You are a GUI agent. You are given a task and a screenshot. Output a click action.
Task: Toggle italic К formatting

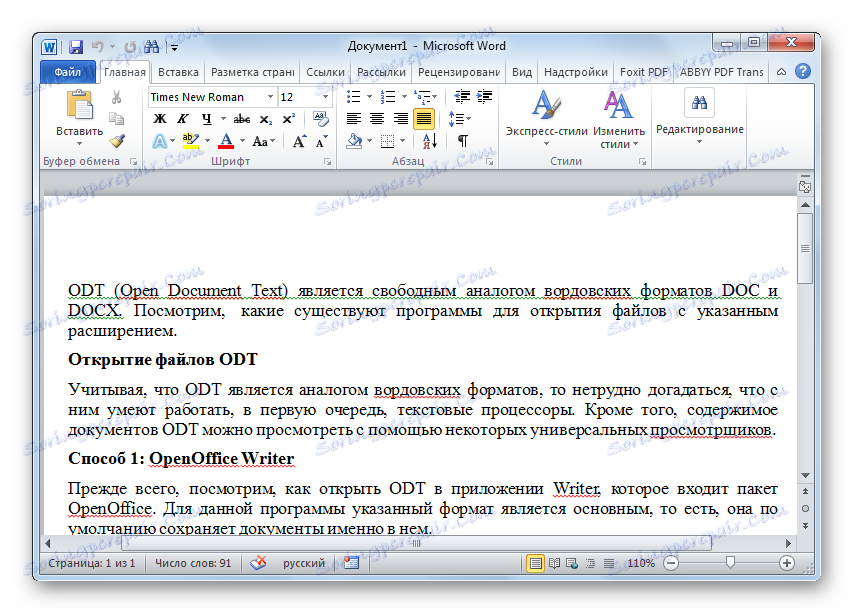tap(183, 119)
